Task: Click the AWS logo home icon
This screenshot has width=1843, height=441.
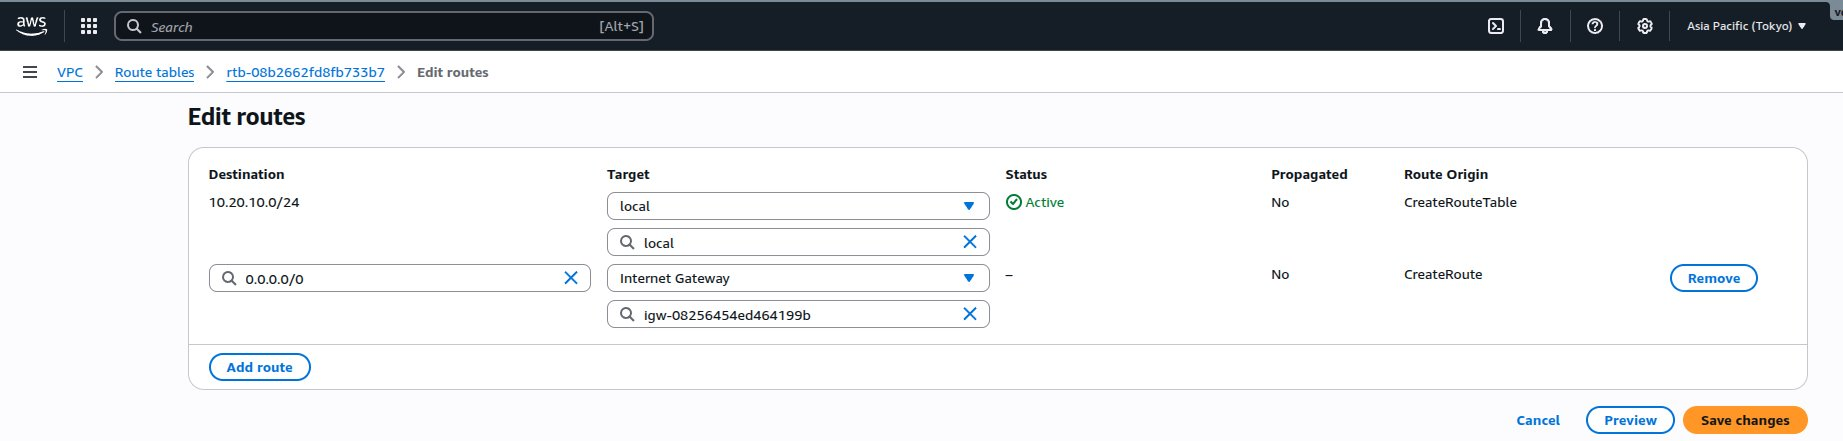Action: coord(31,26)
